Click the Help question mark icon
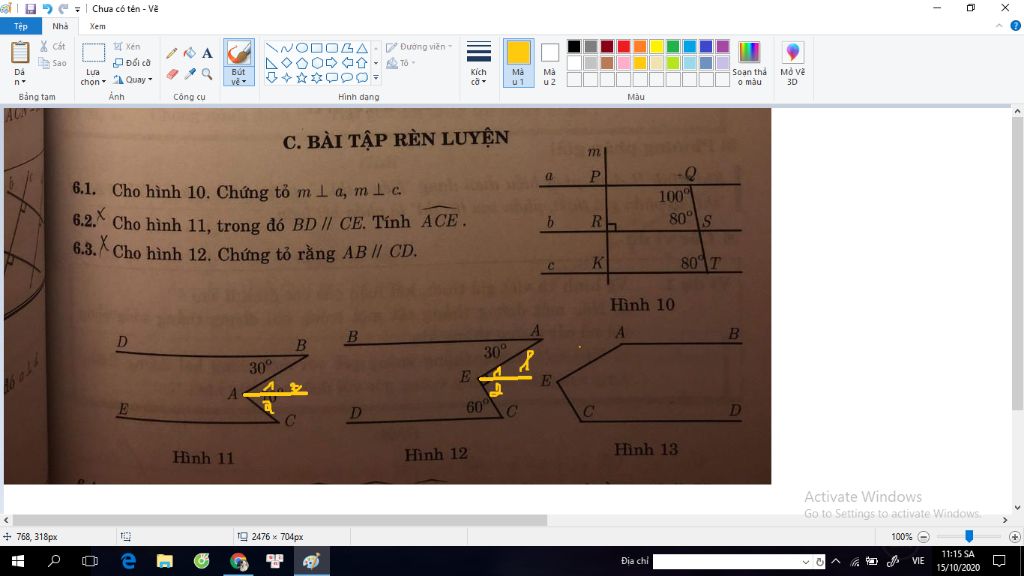This screenshot has width=1024, height=576. [x=1016, y=26]
